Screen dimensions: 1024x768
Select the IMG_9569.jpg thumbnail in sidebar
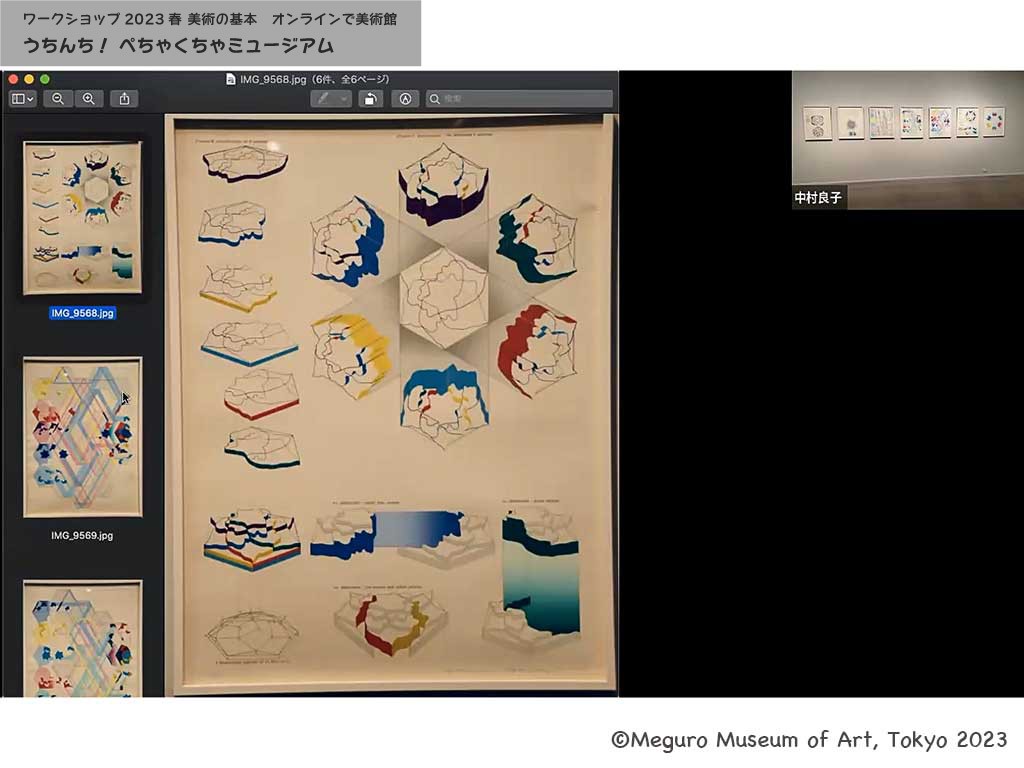pyautogui.click(x=82, y=437)
